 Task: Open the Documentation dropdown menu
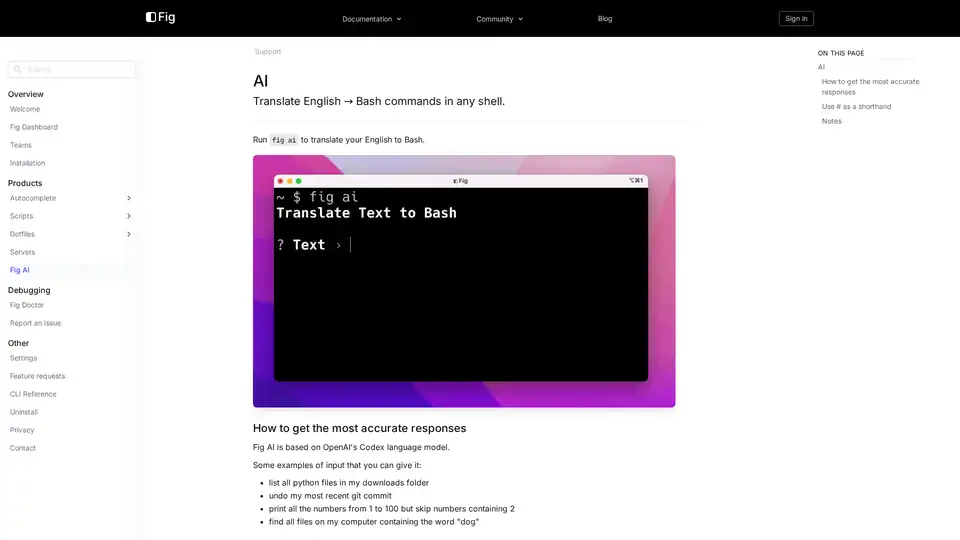click(371, 19)
